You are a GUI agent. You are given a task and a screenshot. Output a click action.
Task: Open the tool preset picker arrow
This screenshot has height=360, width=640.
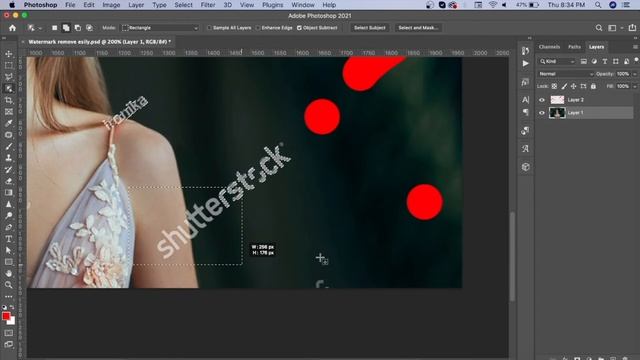point(40,28)
